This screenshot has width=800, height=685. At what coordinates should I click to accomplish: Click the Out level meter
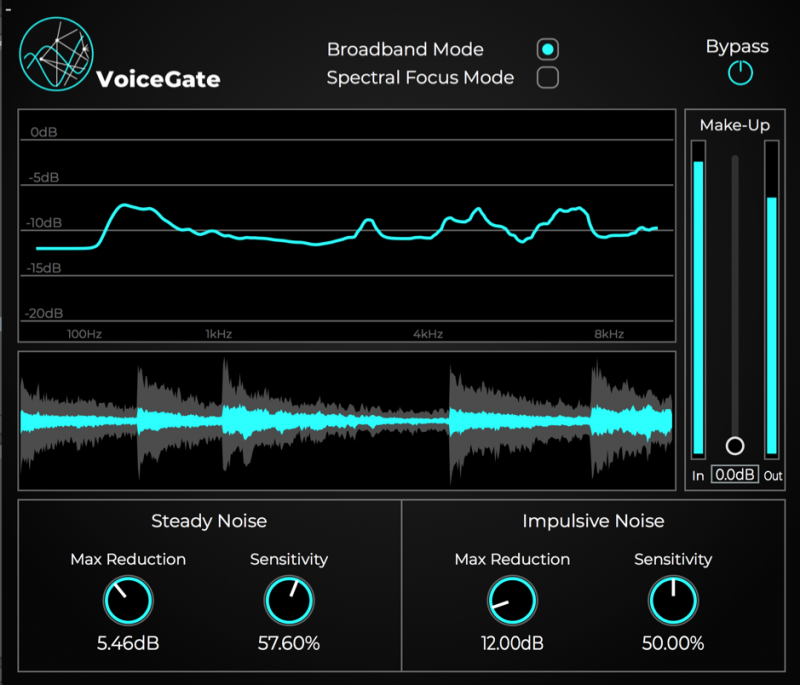[771, 300]
